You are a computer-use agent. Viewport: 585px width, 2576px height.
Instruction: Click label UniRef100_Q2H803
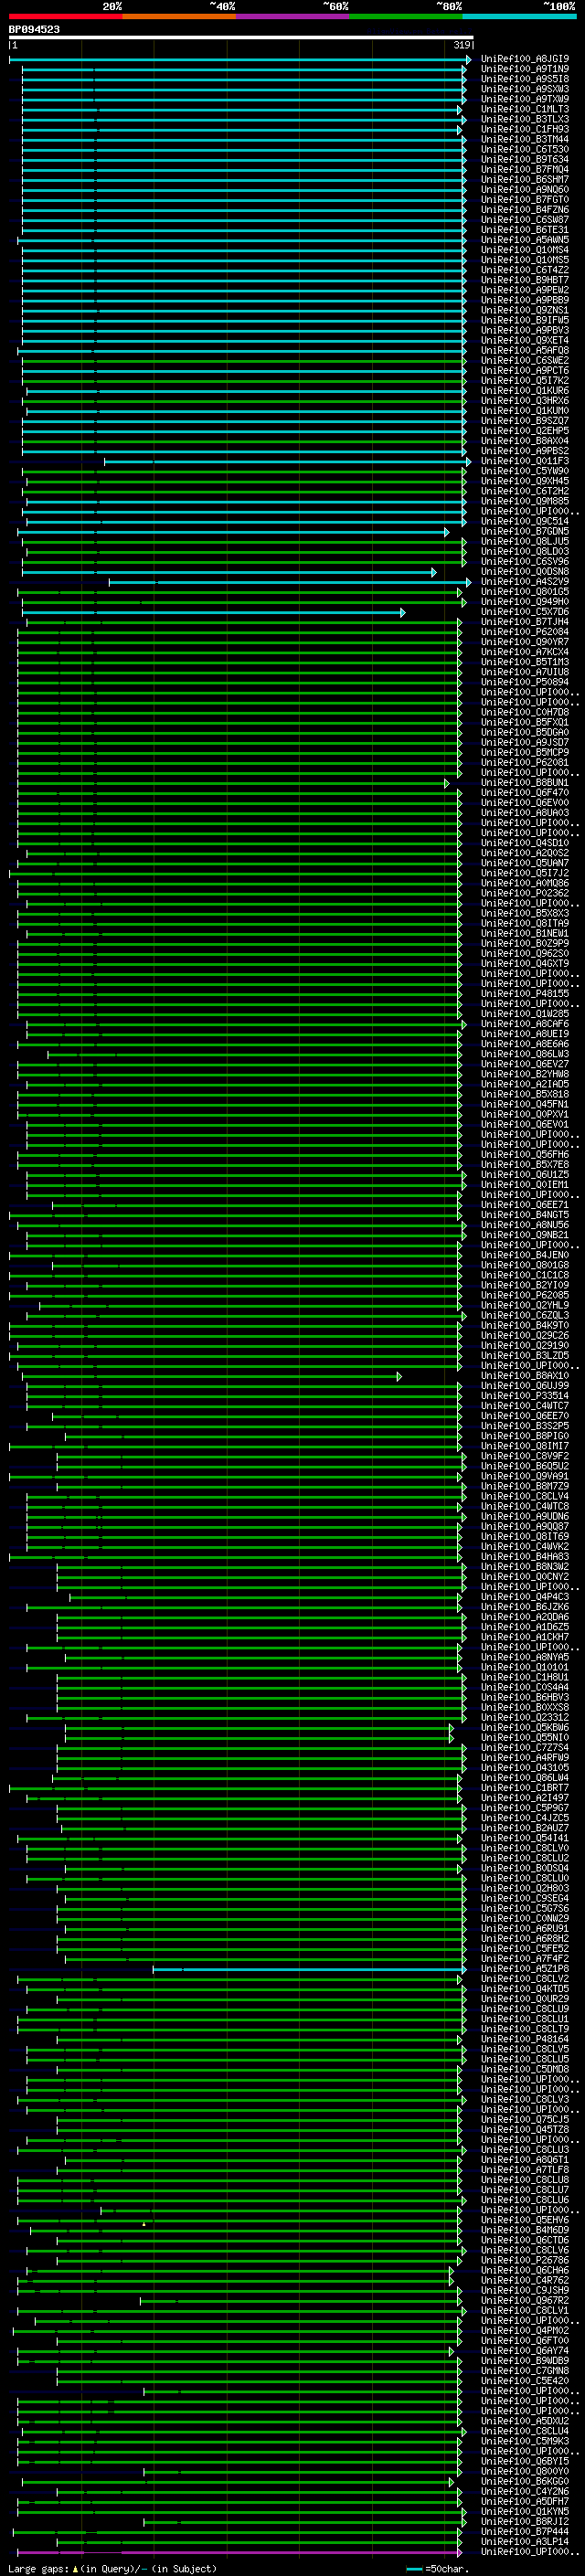click(x=525, y=1888)
